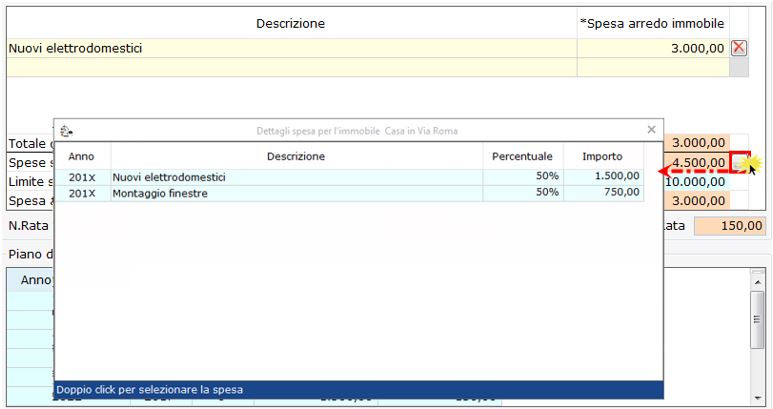Select the Nuovi elettrodomestici description cell in top table
The image size is (773, 409).
(x=292, y=48)
